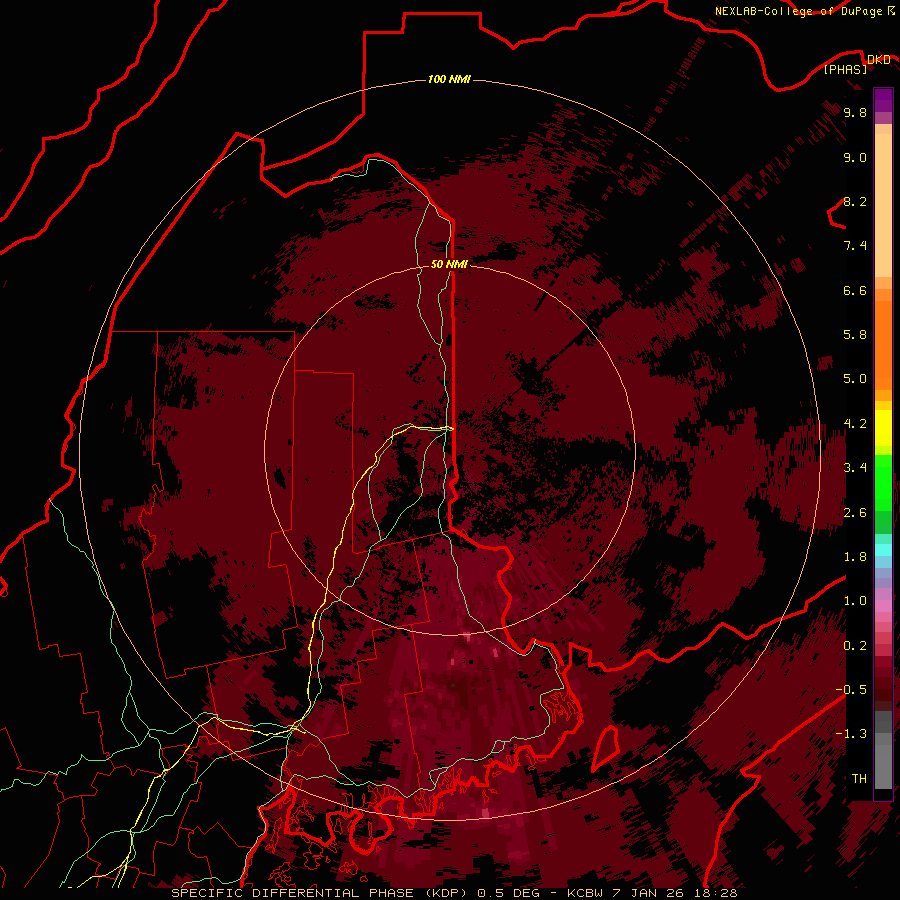Click the TH threshold label on scale
Image resolution: width=900 pixels, height=900 pixels.
coord(859,779)
